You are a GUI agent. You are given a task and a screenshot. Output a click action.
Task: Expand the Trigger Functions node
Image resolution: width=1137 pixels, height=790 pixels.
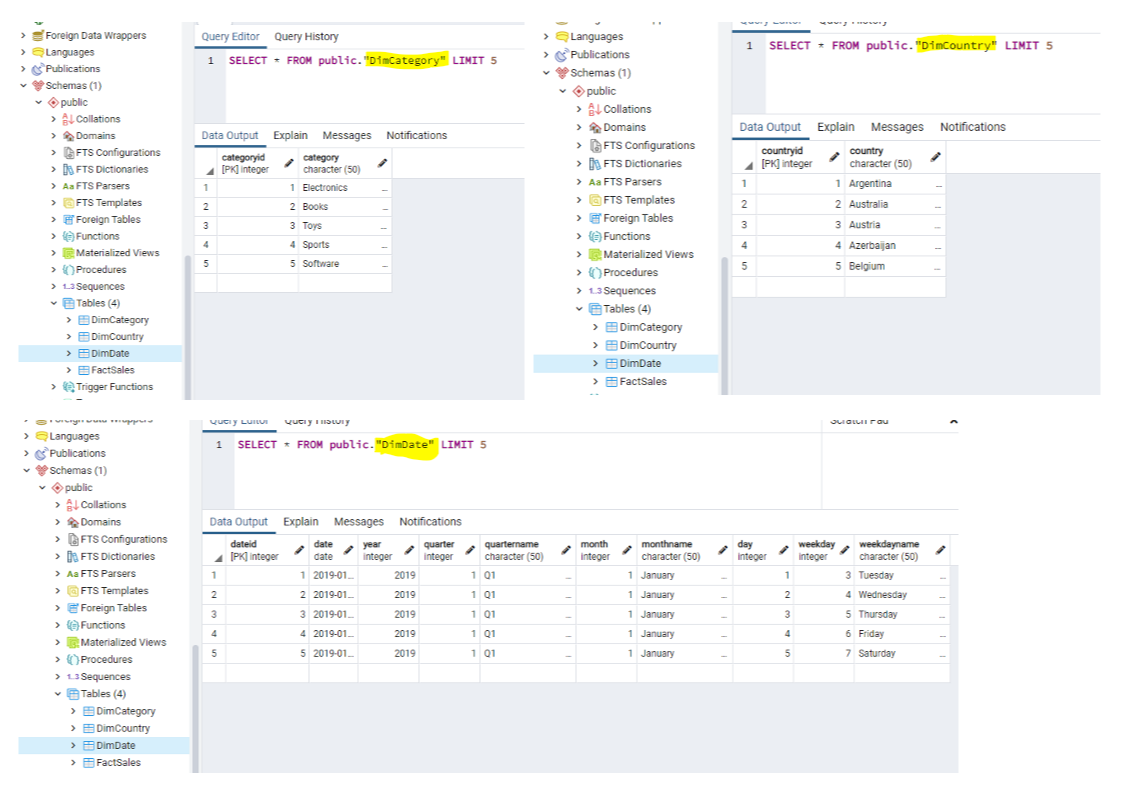54,387
